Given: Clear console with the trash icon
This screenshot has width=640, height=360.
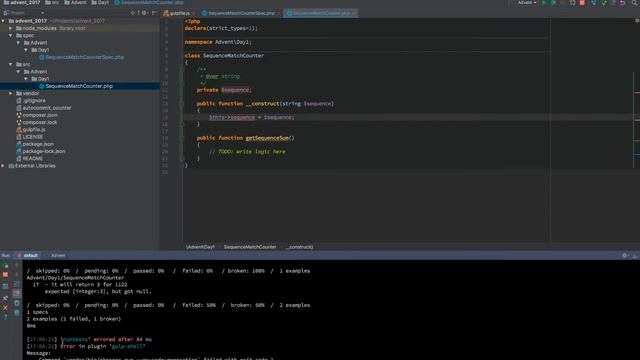Looking at the screenshot, I should [x=16, y=313].
